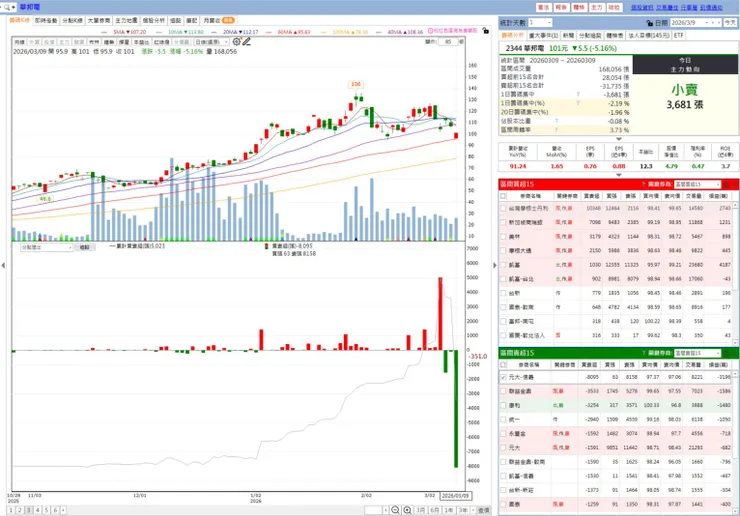The height and width of the screenshot is (516, 740).
Task: Tick the checkbox for 統一 row
Action: click(x=503, y=419)
